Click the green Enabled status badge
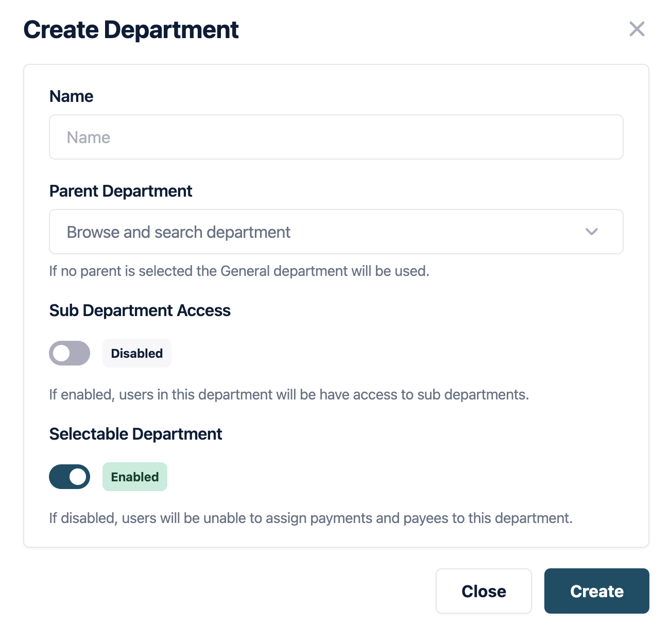 coord(135,477)
